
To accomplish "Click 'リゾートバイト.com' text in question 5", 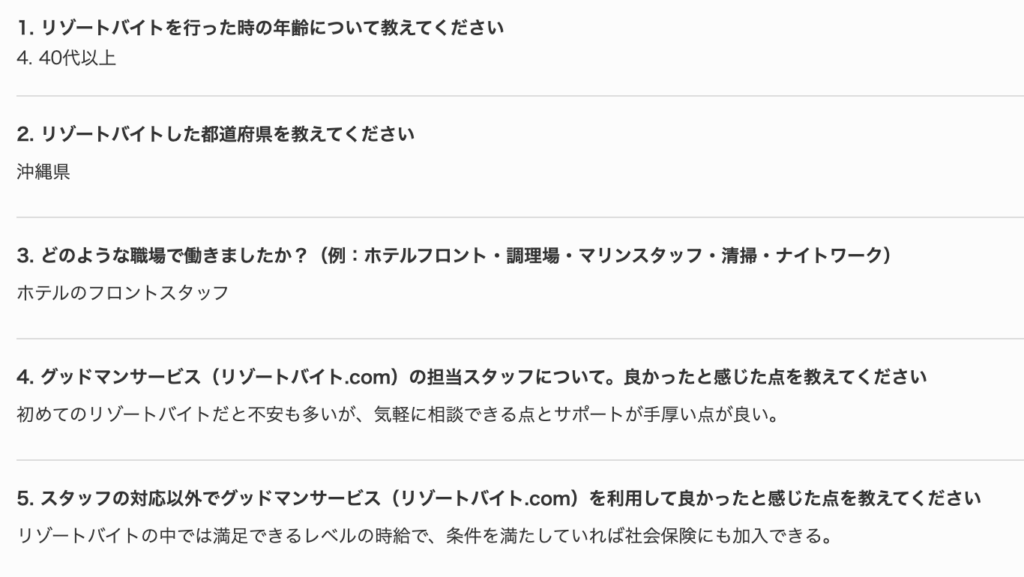I will click(485, 498).
